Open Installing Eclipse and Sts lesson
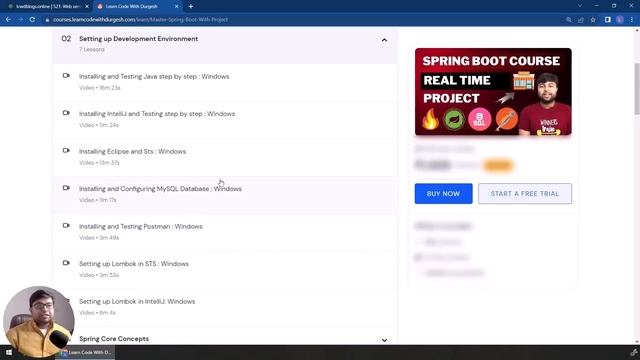Screen dimensions: 640x360 pyautogui.click(x=132, y=151)
